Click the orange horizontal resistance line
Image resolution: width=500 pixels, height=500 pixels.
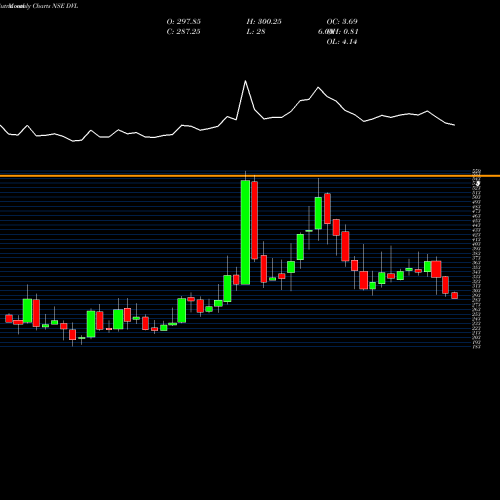click(250, 176)
